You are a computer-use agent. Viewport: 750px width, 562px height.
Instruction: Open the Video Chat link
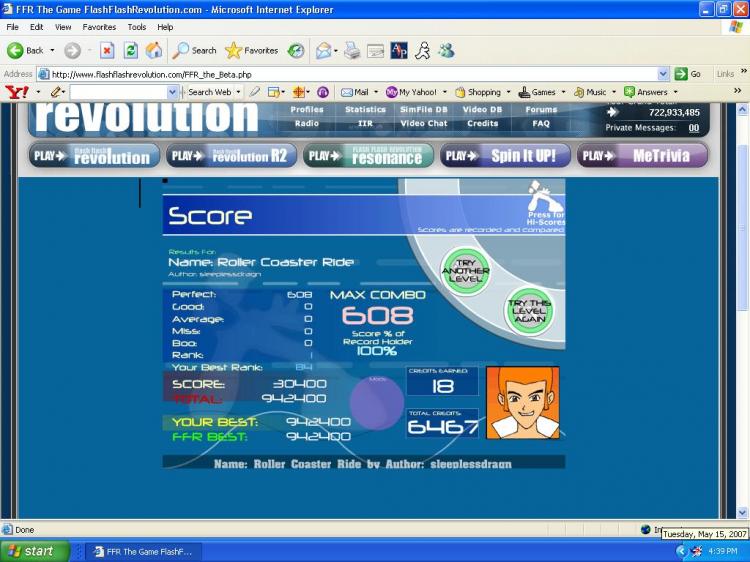coord(423,123)
